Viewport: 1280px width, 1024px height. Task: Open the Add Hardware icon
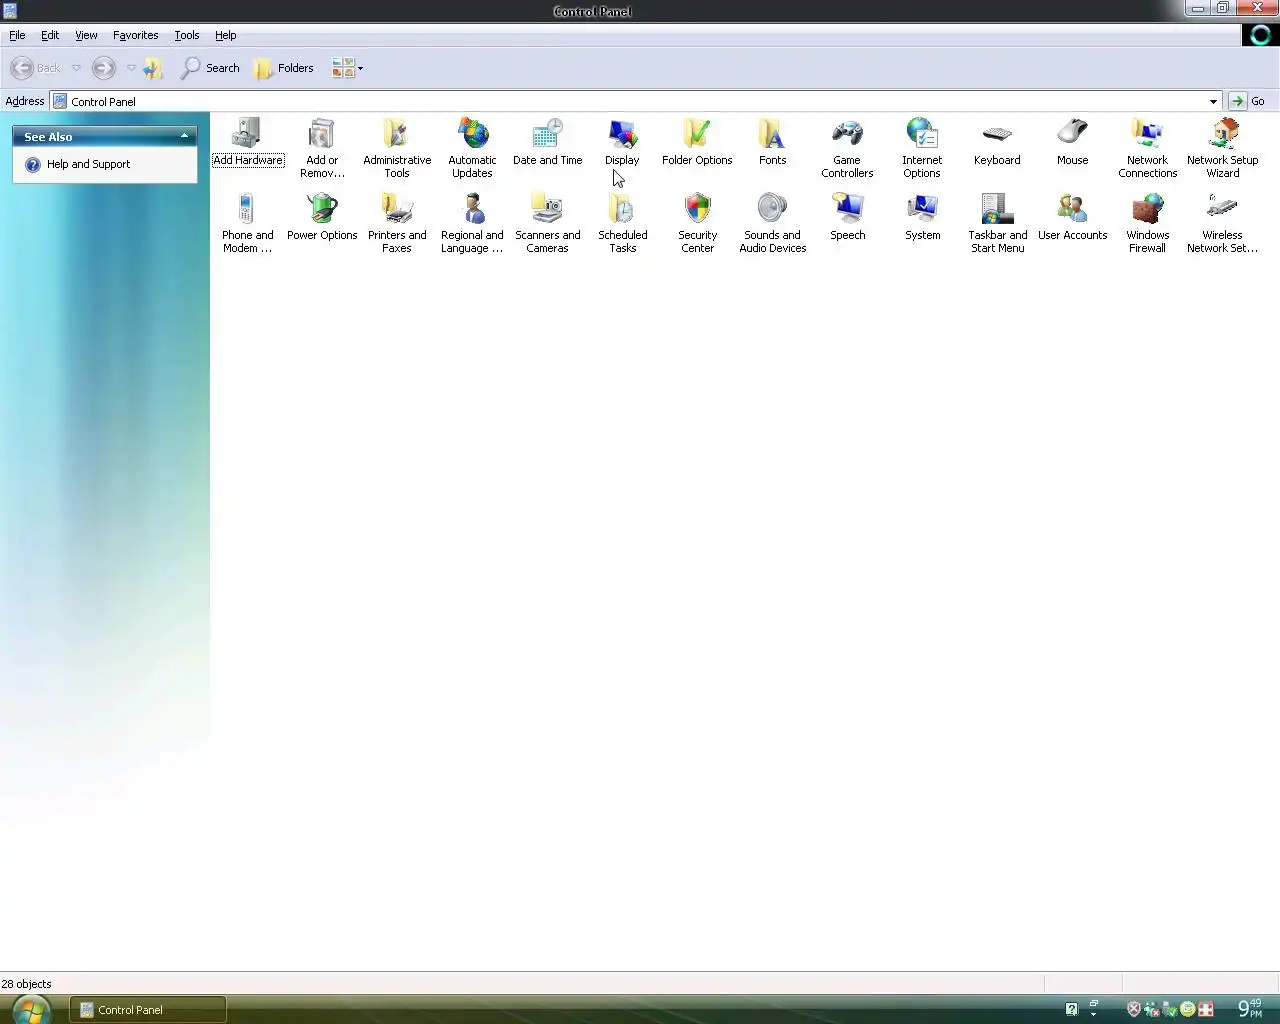tap(247, 133)
